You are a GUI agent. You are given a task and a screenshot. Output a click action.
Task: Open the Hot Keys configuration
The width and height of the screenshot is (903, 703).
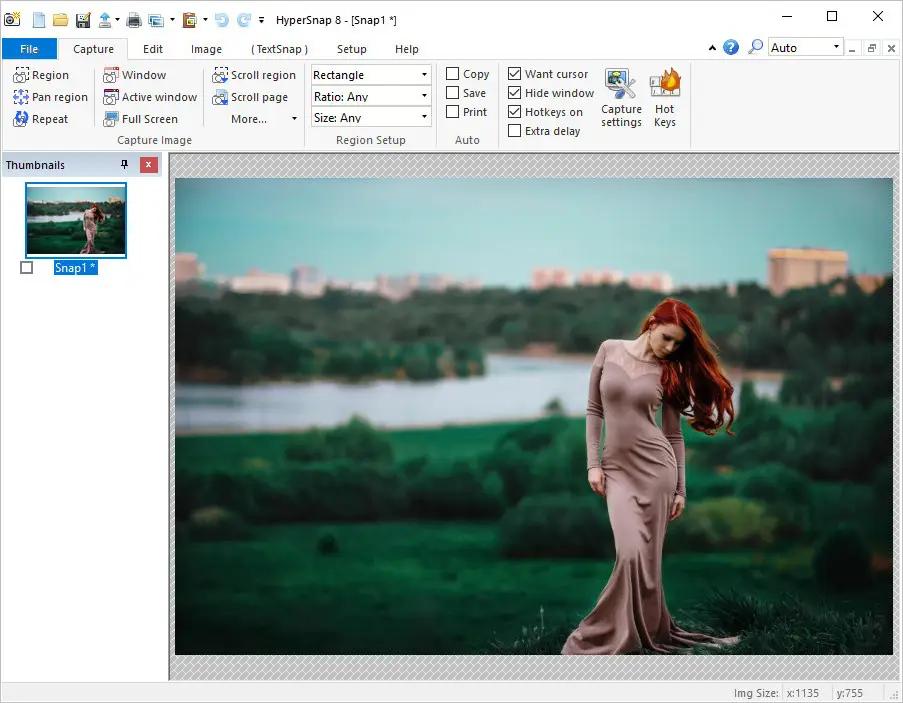(x=665, y=98)
